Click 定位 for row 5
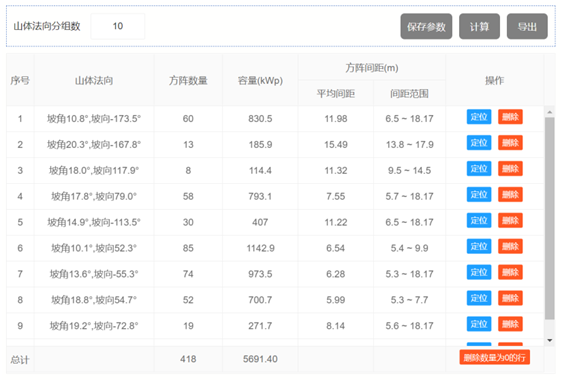 point(479,220)
